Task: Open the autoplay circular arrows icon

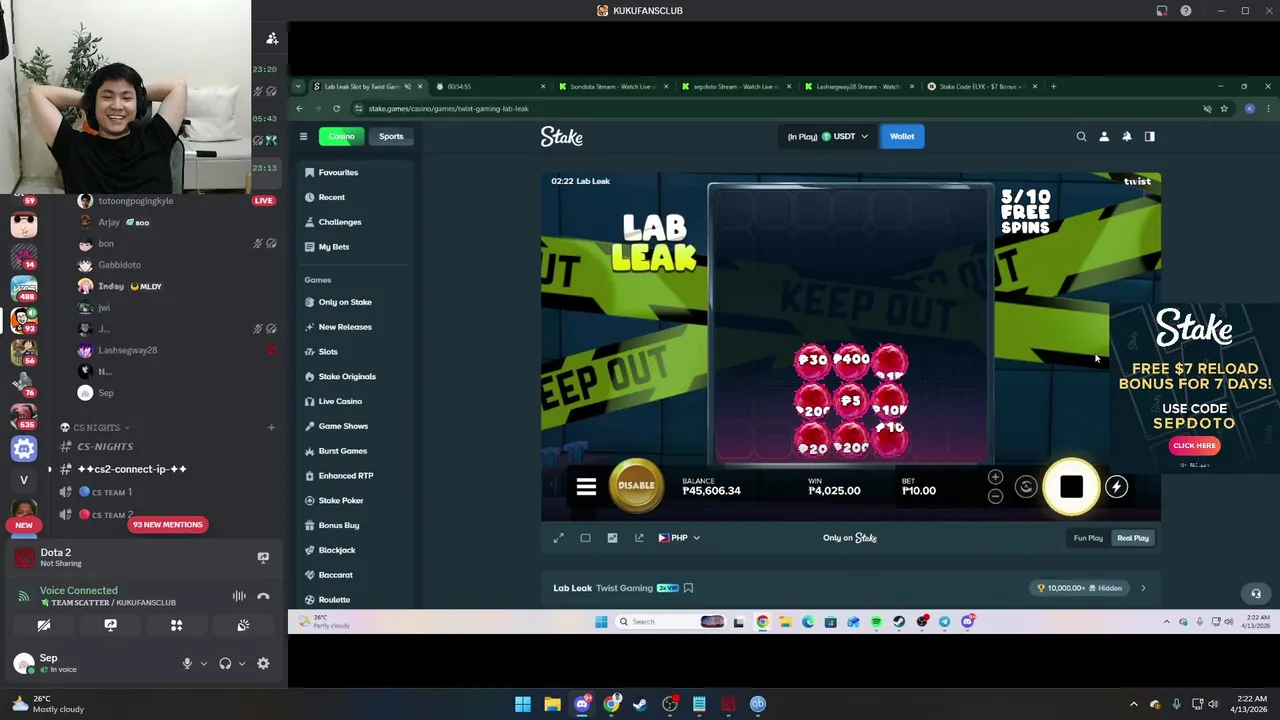Action: click(1026, 487)
